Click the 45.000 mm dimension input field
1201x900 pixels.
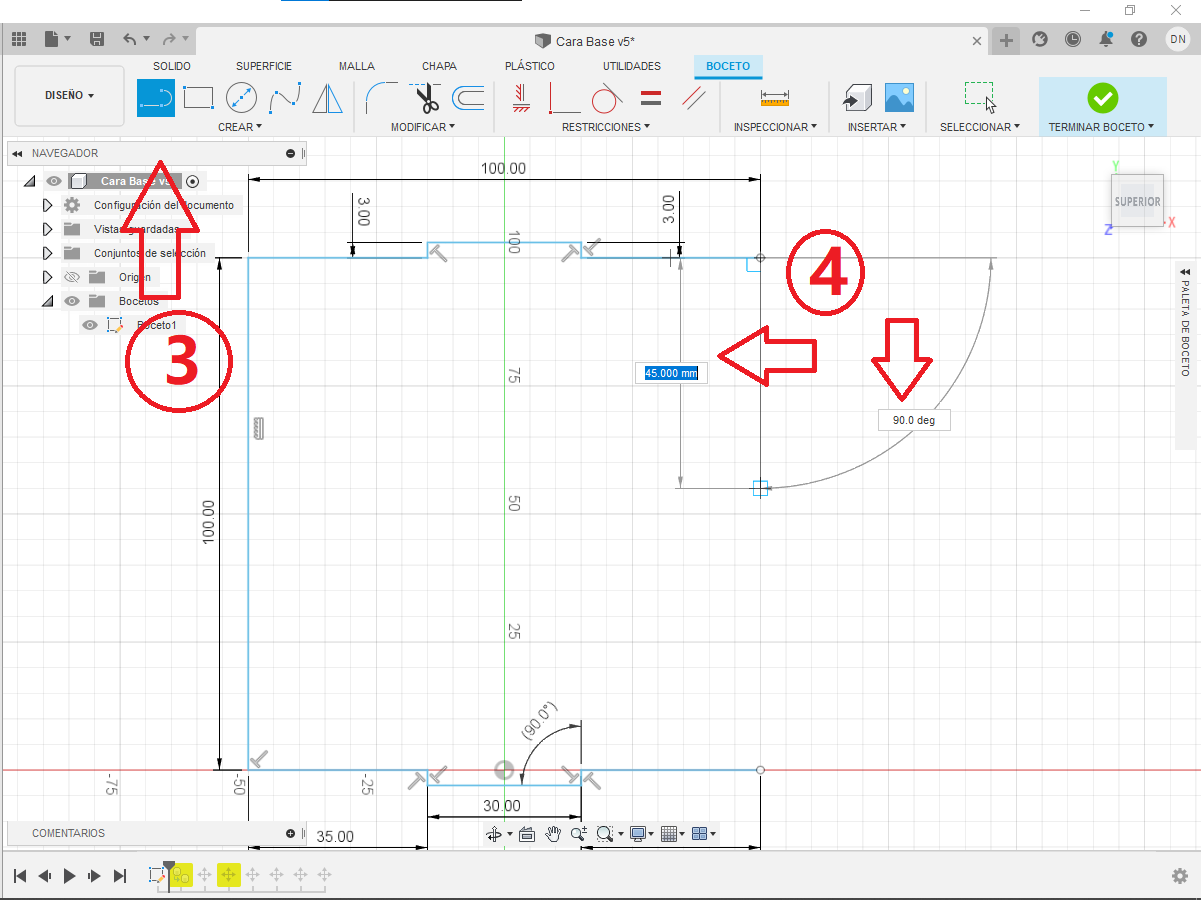pyautogui.click(x=672, y=373)
